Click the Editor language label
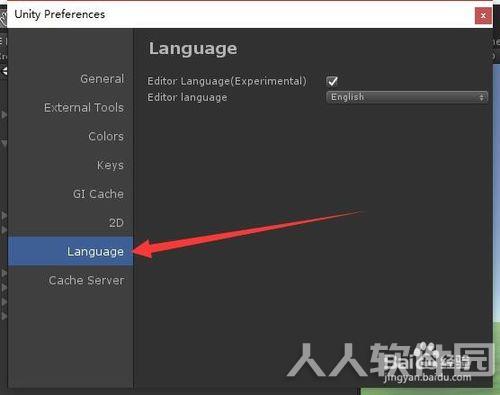The width and height of the screenshot is (500, 395). click(x=187, y=97)
